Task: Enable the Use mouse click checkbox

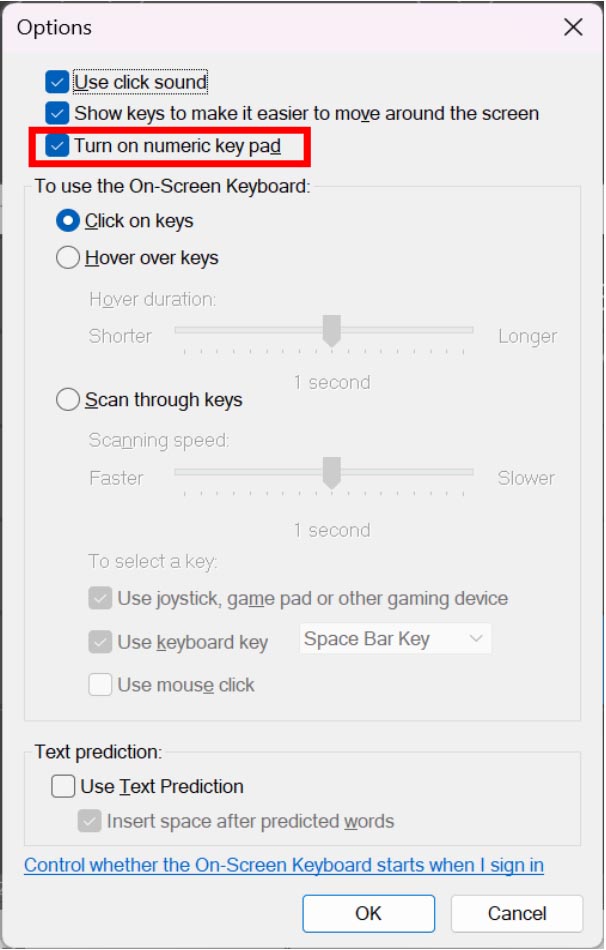Action: click(x=100, y=685)
